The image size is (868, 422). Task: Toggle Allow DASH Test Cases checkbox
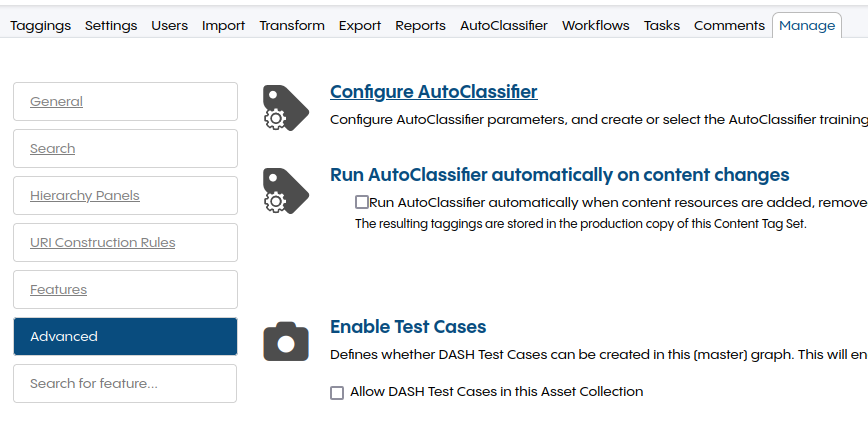point(337,392)
